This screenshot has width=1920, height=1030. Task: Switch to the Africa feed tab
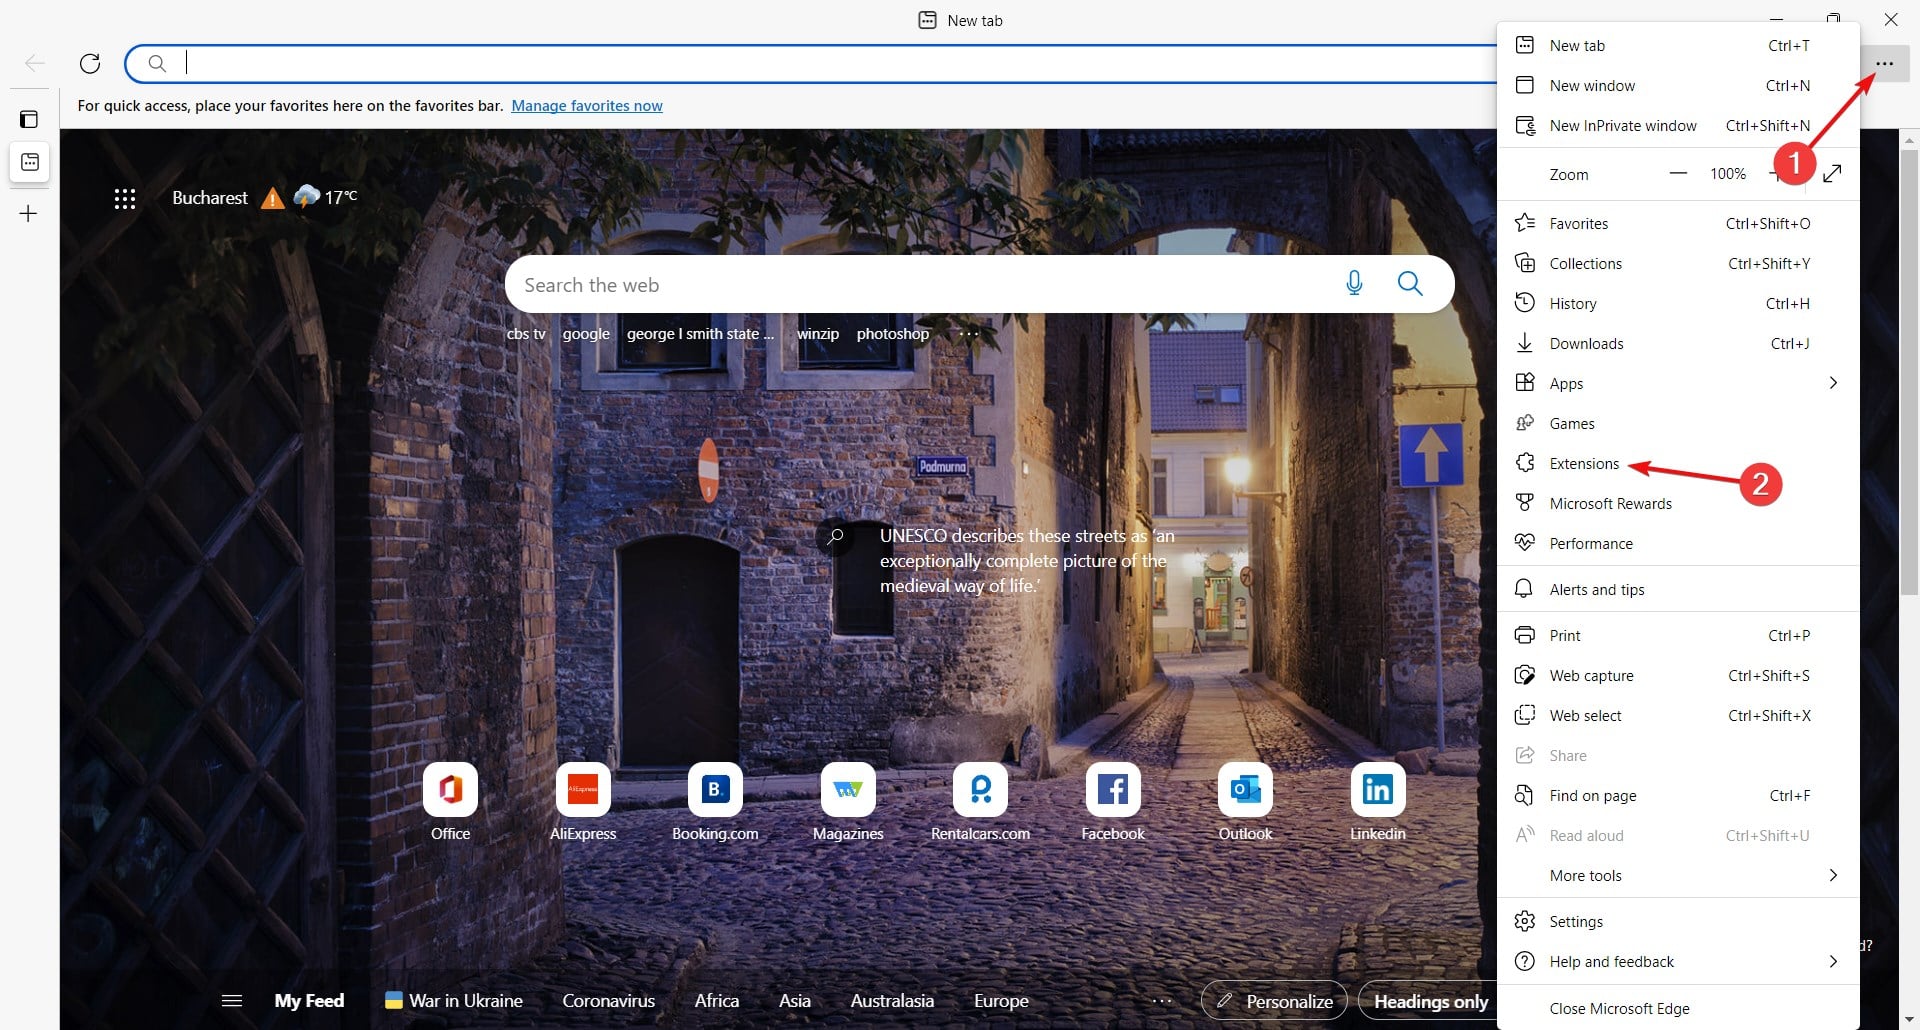[717, 1001]
